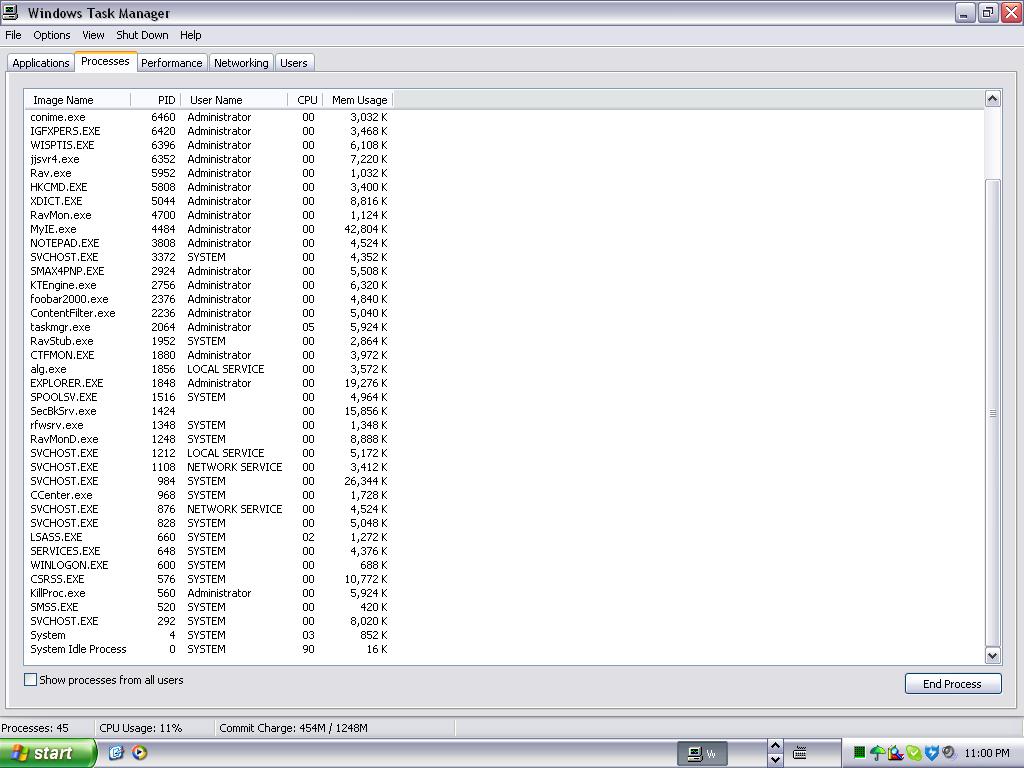Open the keyboard language bar icon
Screen dimensions: 1024x768
(799, 754)
